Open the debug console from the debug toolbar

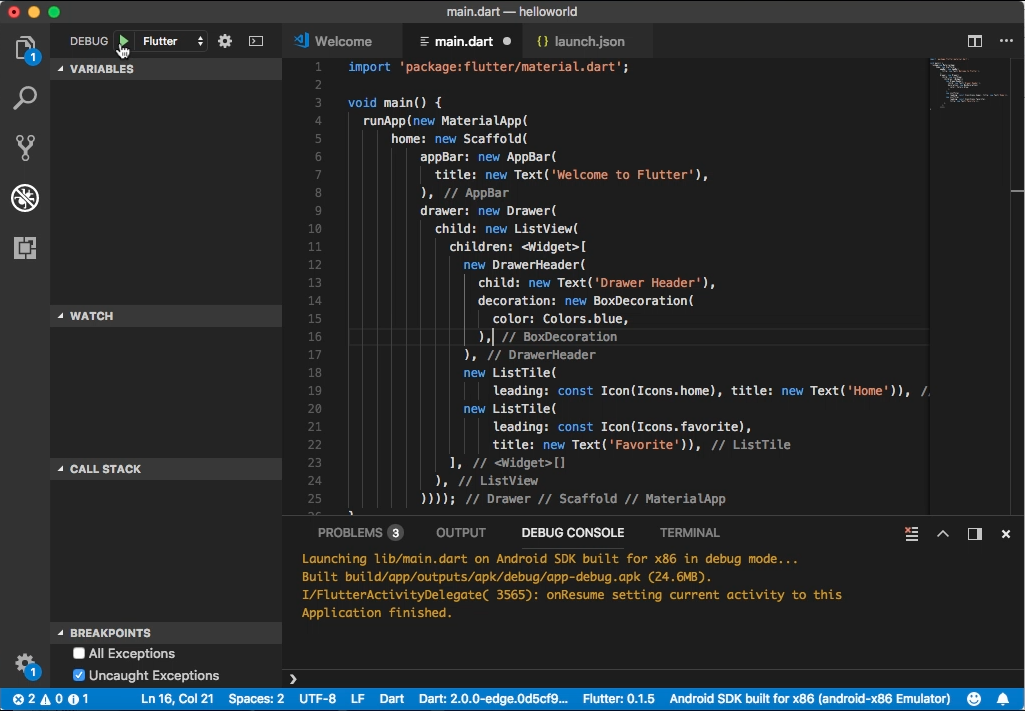click(x=256, y=41)
